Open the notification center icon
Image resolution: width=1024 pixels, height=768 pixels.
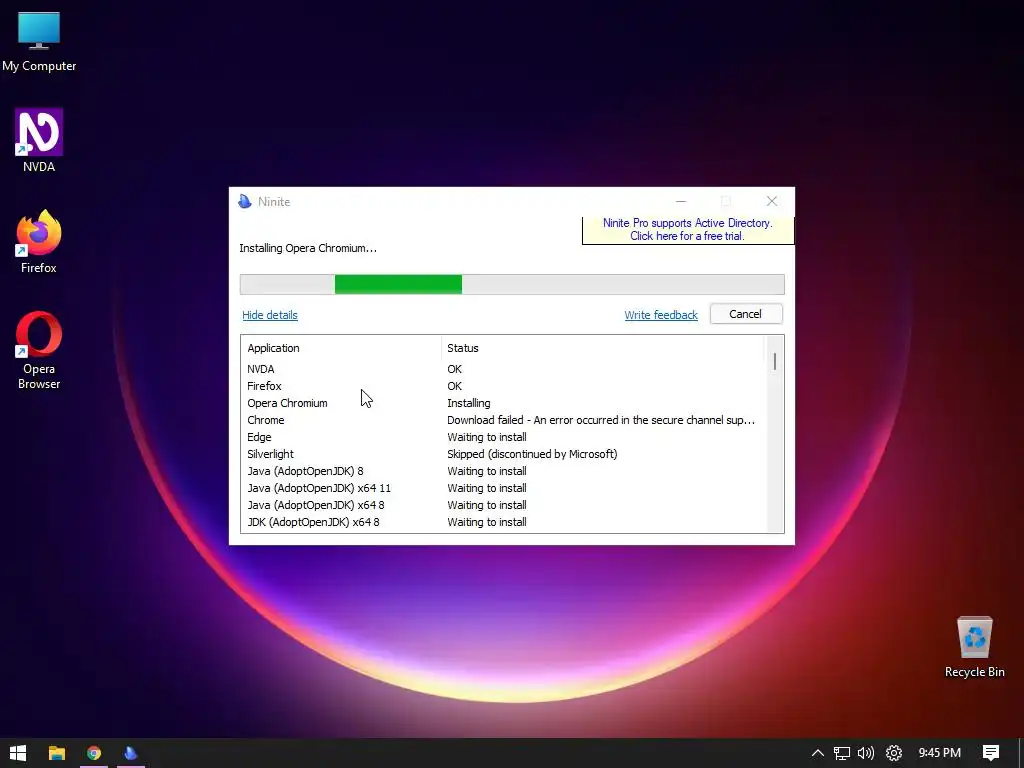991,753
